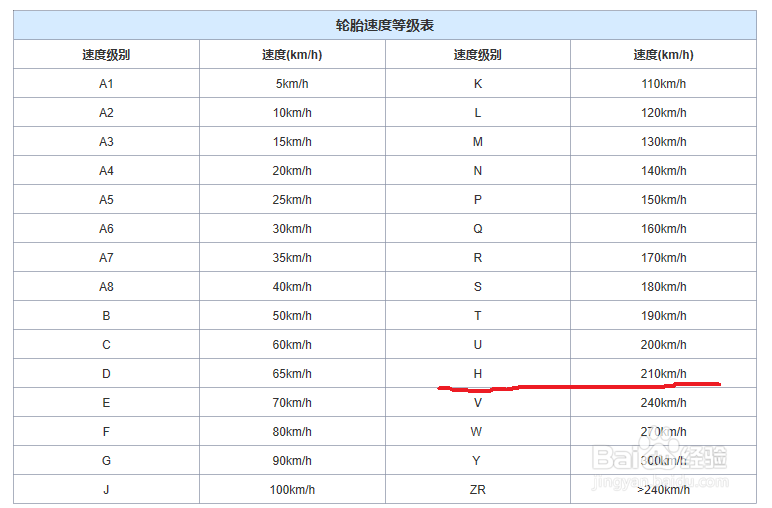Select the V grade cell
The height and width of the screenshot is (508, 772).
tap(478, 403)
